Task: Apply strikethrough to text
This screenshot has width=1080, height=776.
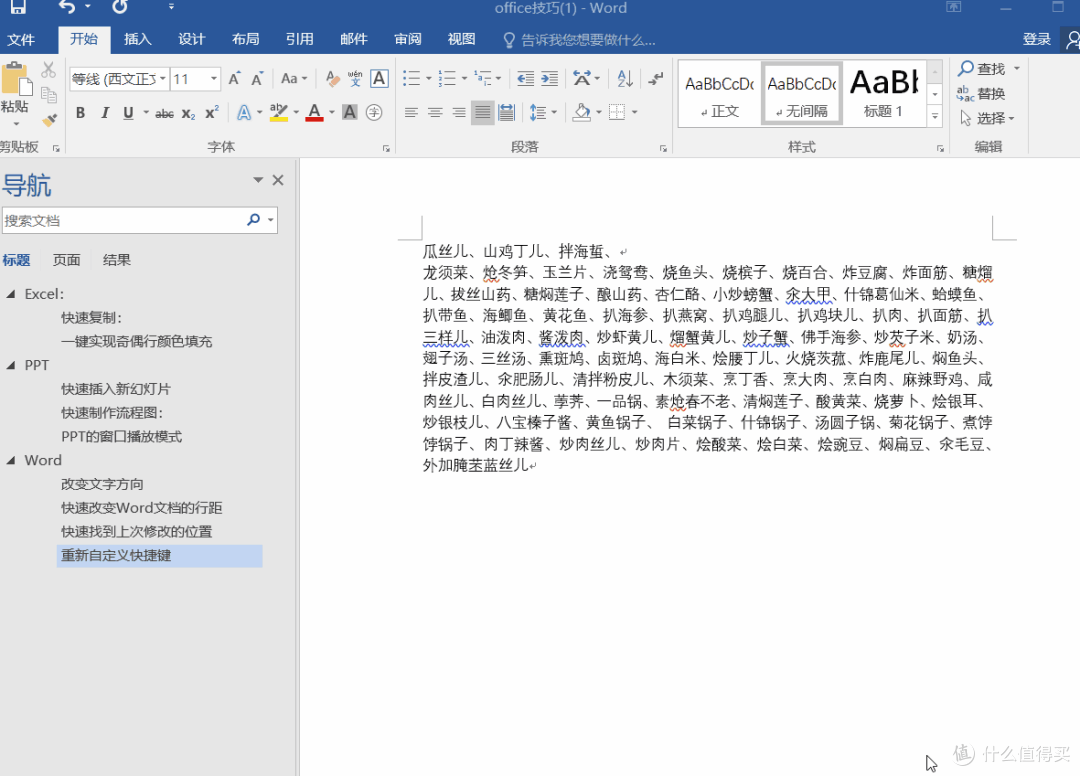Action: 165,113
